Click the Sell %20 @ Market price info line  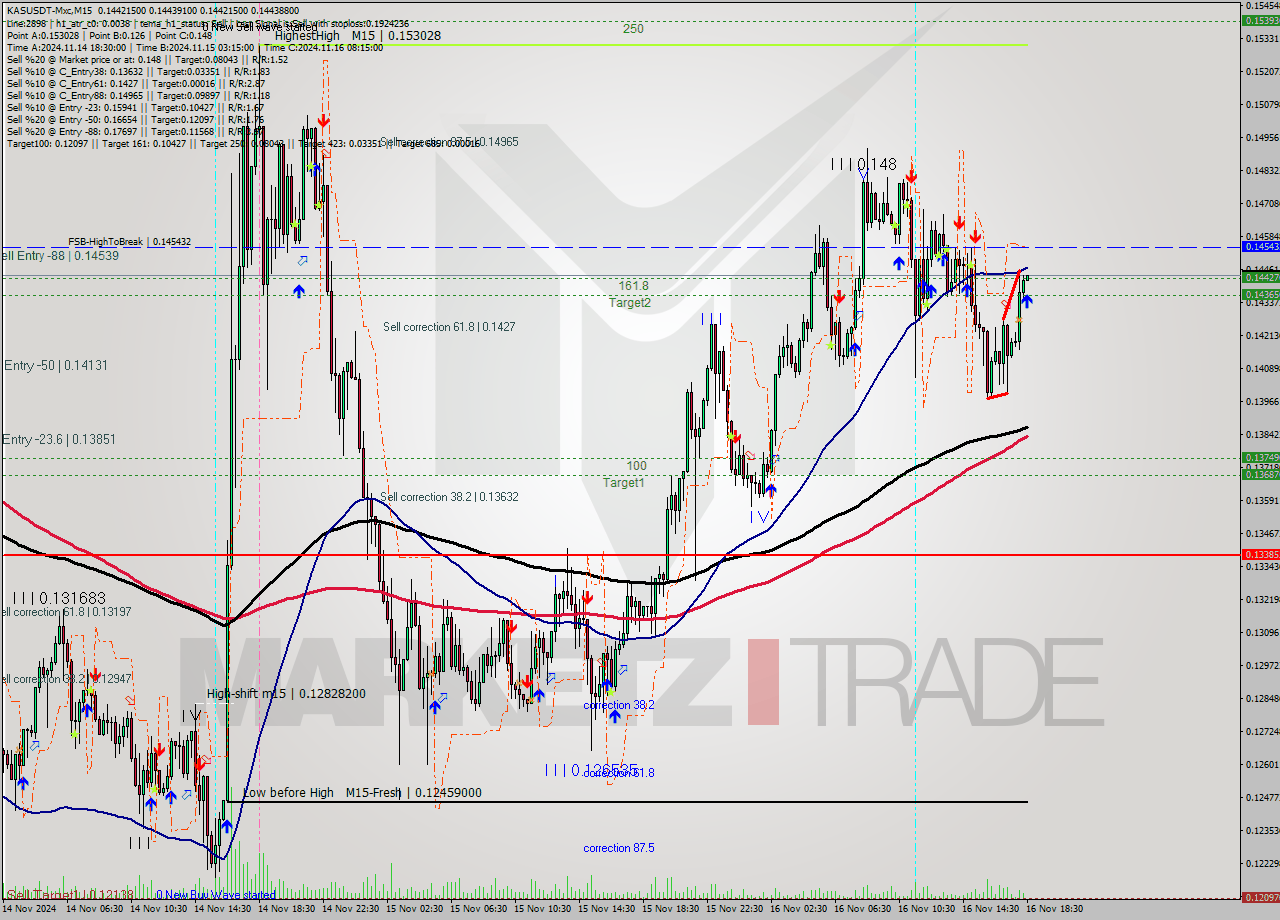(147, 59)
